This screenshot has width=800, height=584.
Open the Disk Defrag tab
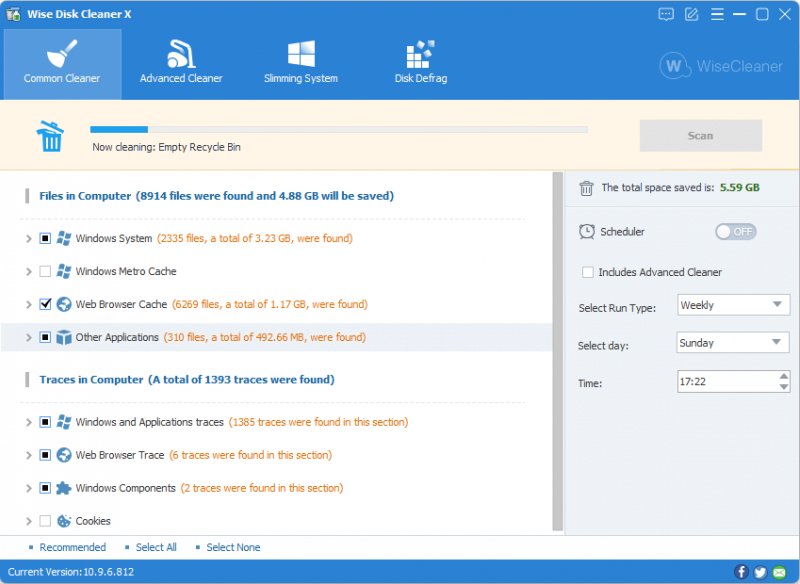421,64
